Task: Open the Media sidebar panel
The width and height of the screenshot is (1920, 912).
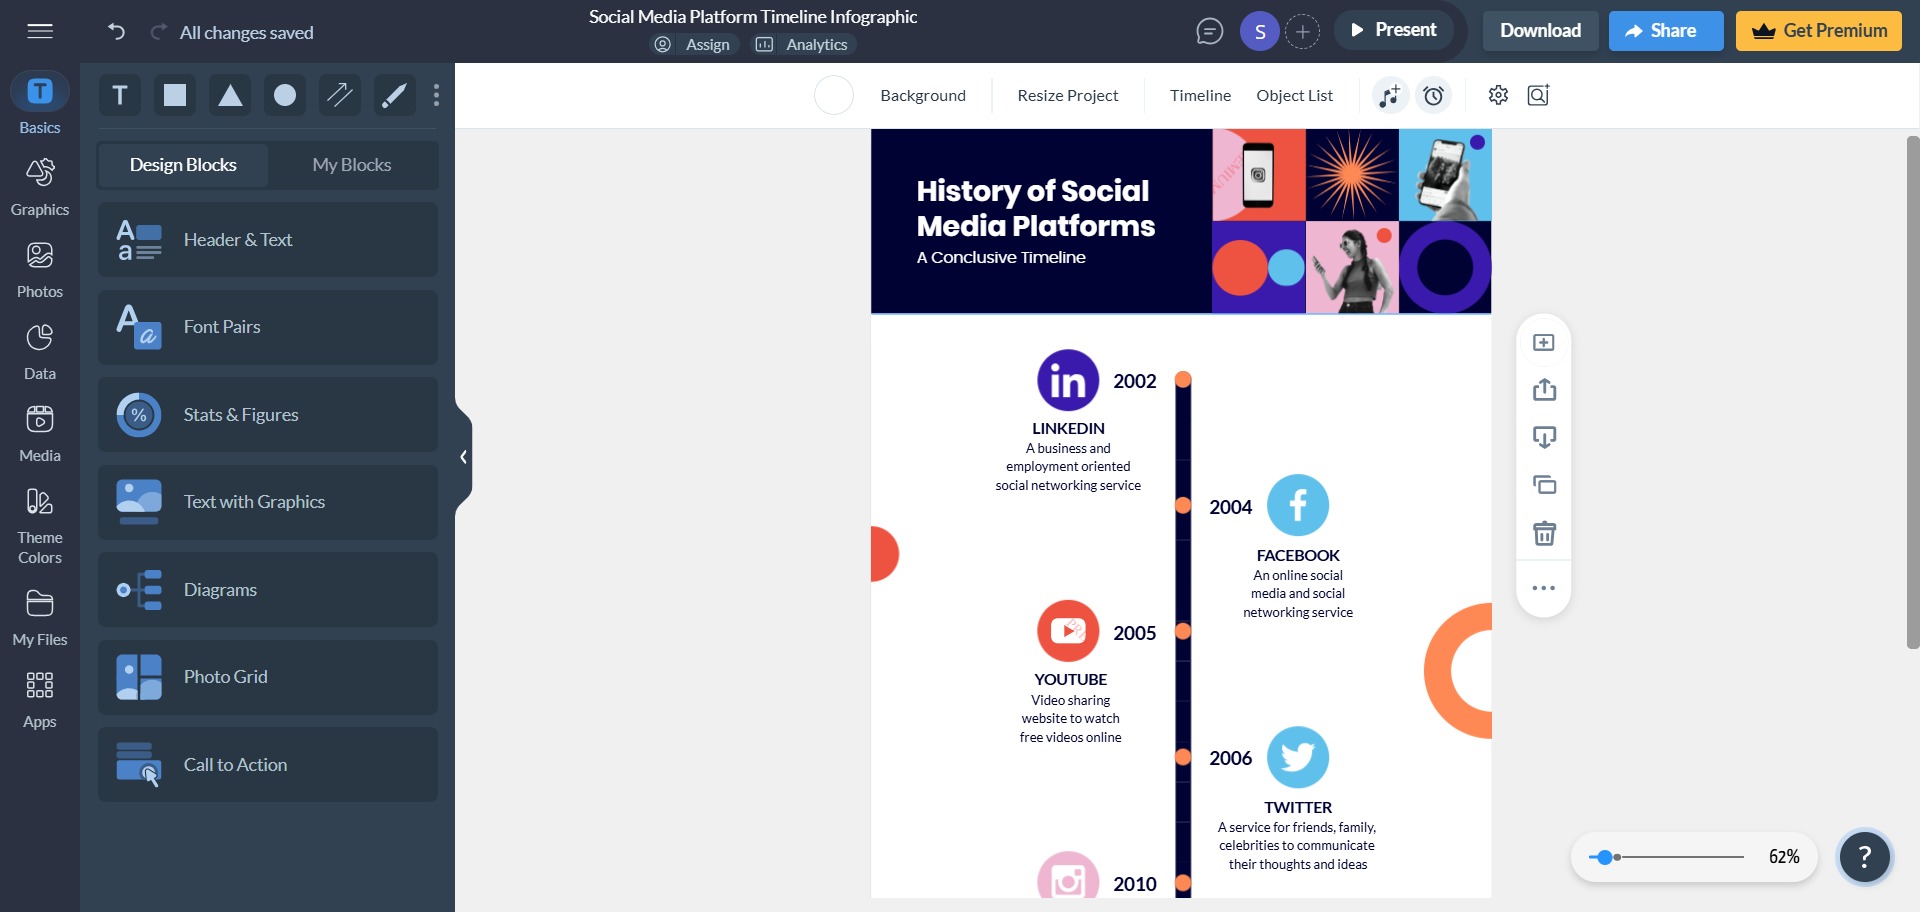Action: coord(40,433)
